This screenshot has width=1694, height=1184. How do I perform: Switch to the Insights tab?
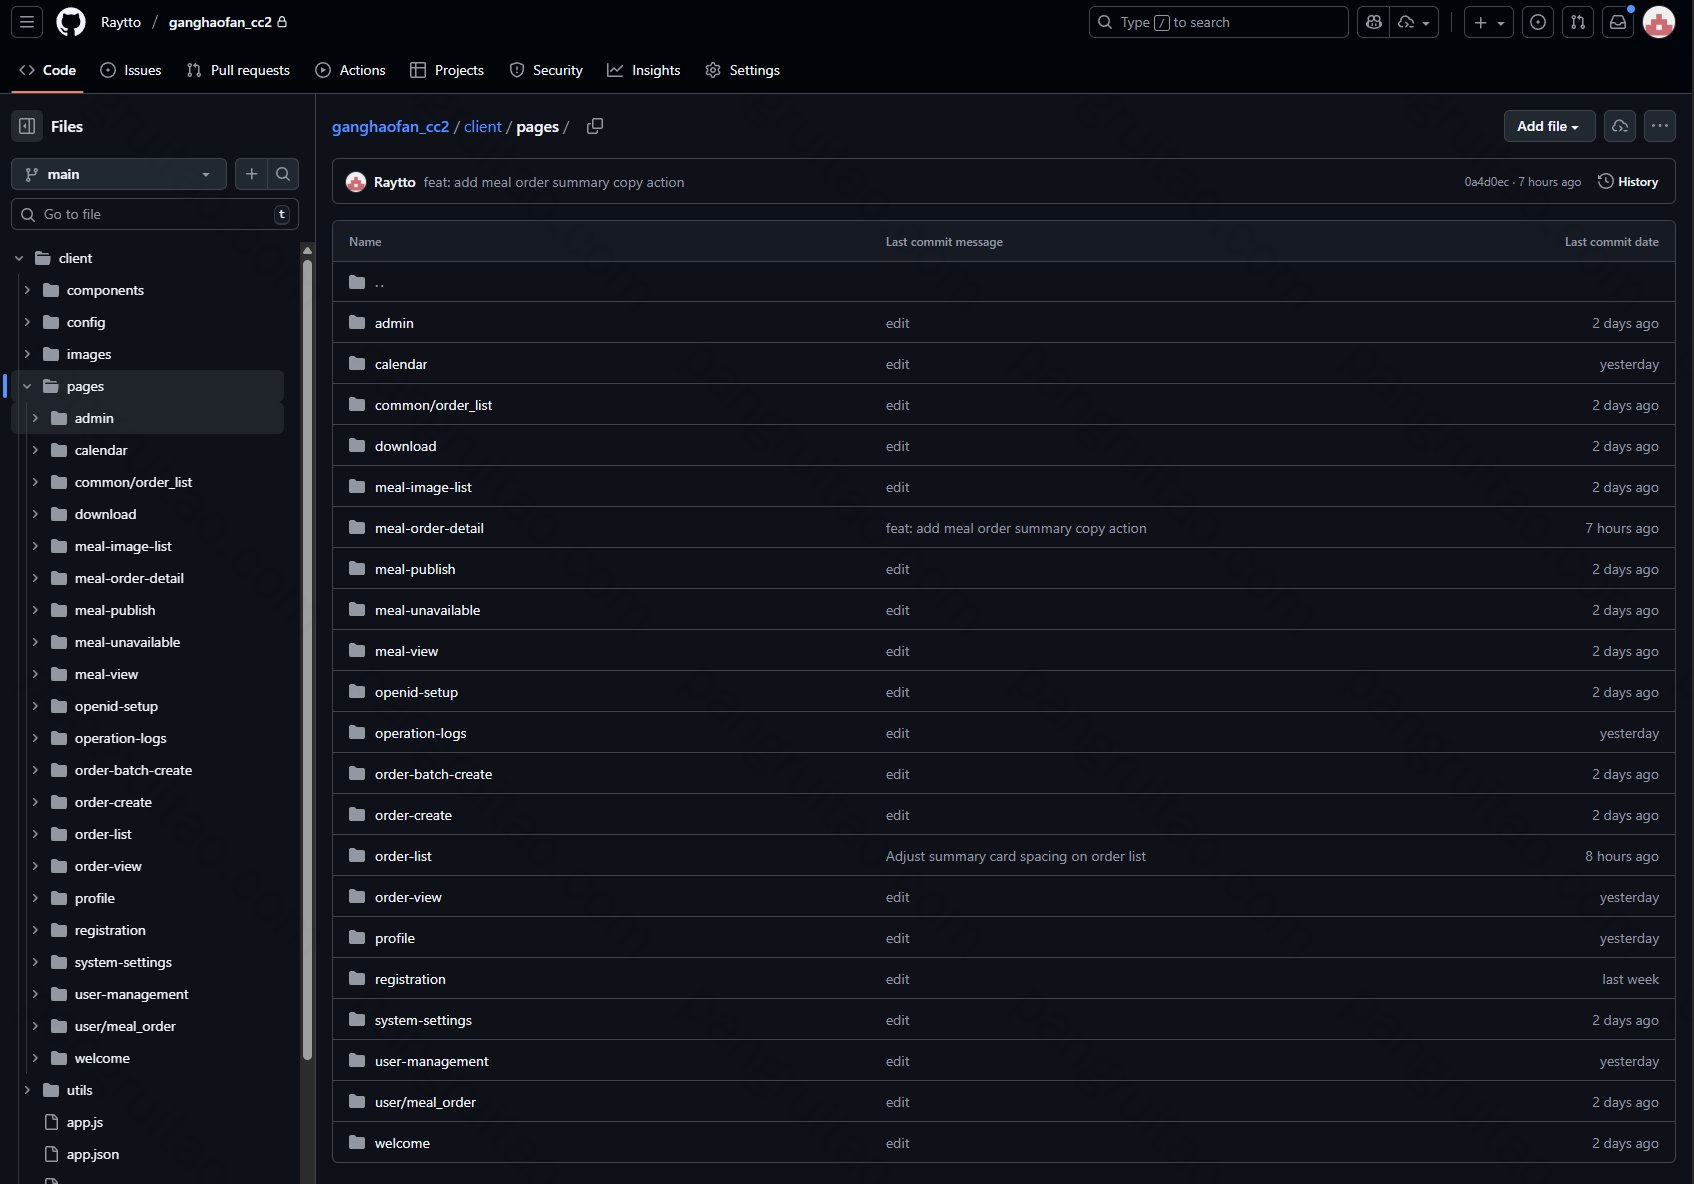[644, 70]
